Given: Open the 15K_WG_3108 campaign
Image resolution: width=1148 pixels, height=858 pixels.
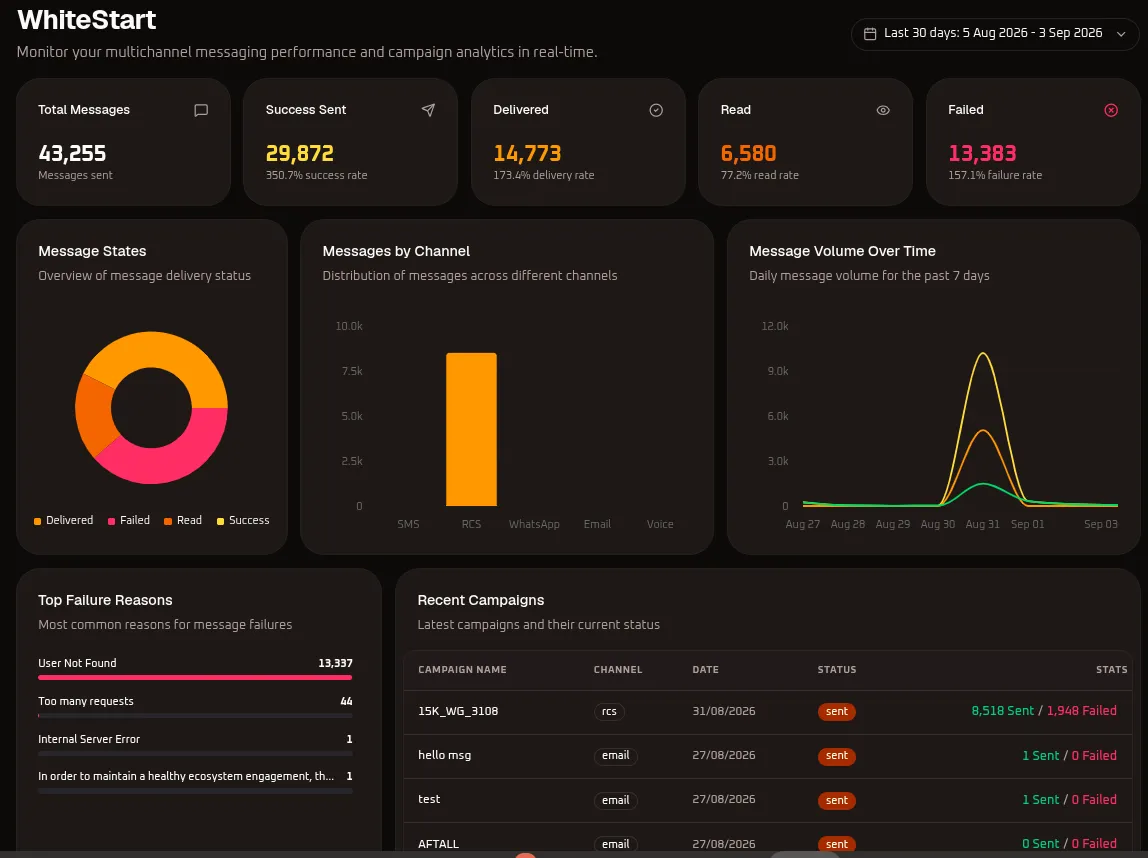Looking at the screenshot, I should pyautogui.click(x=458, y=712).
